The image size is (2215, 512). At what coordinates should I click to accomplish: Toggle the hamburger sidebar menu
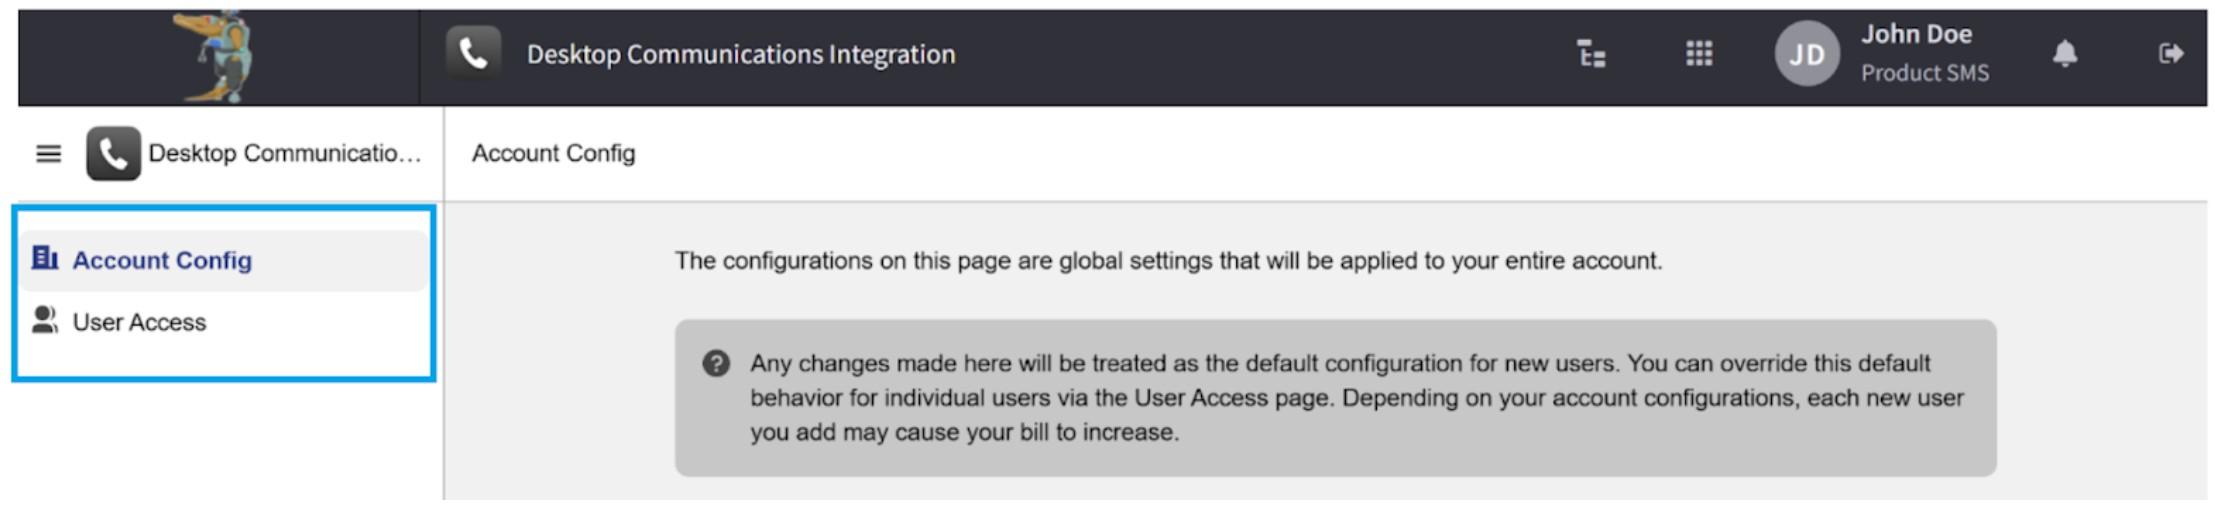48,154
